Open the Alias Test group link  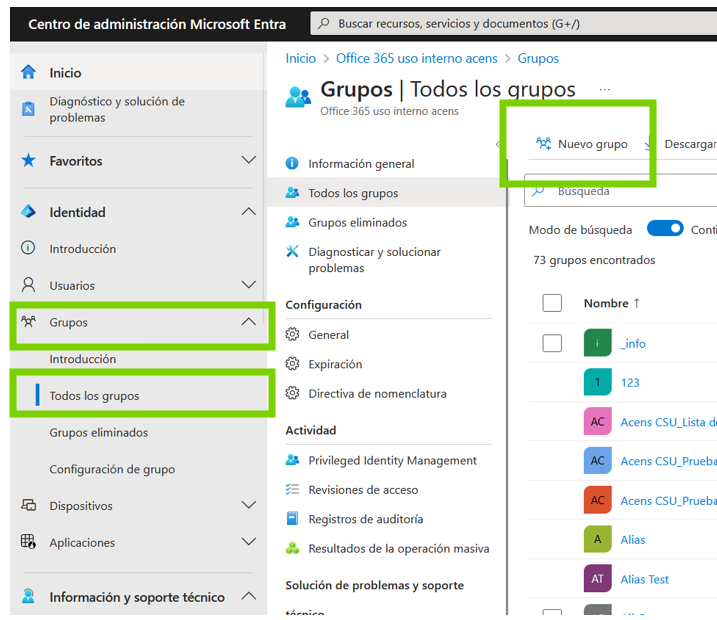[644, 579]
